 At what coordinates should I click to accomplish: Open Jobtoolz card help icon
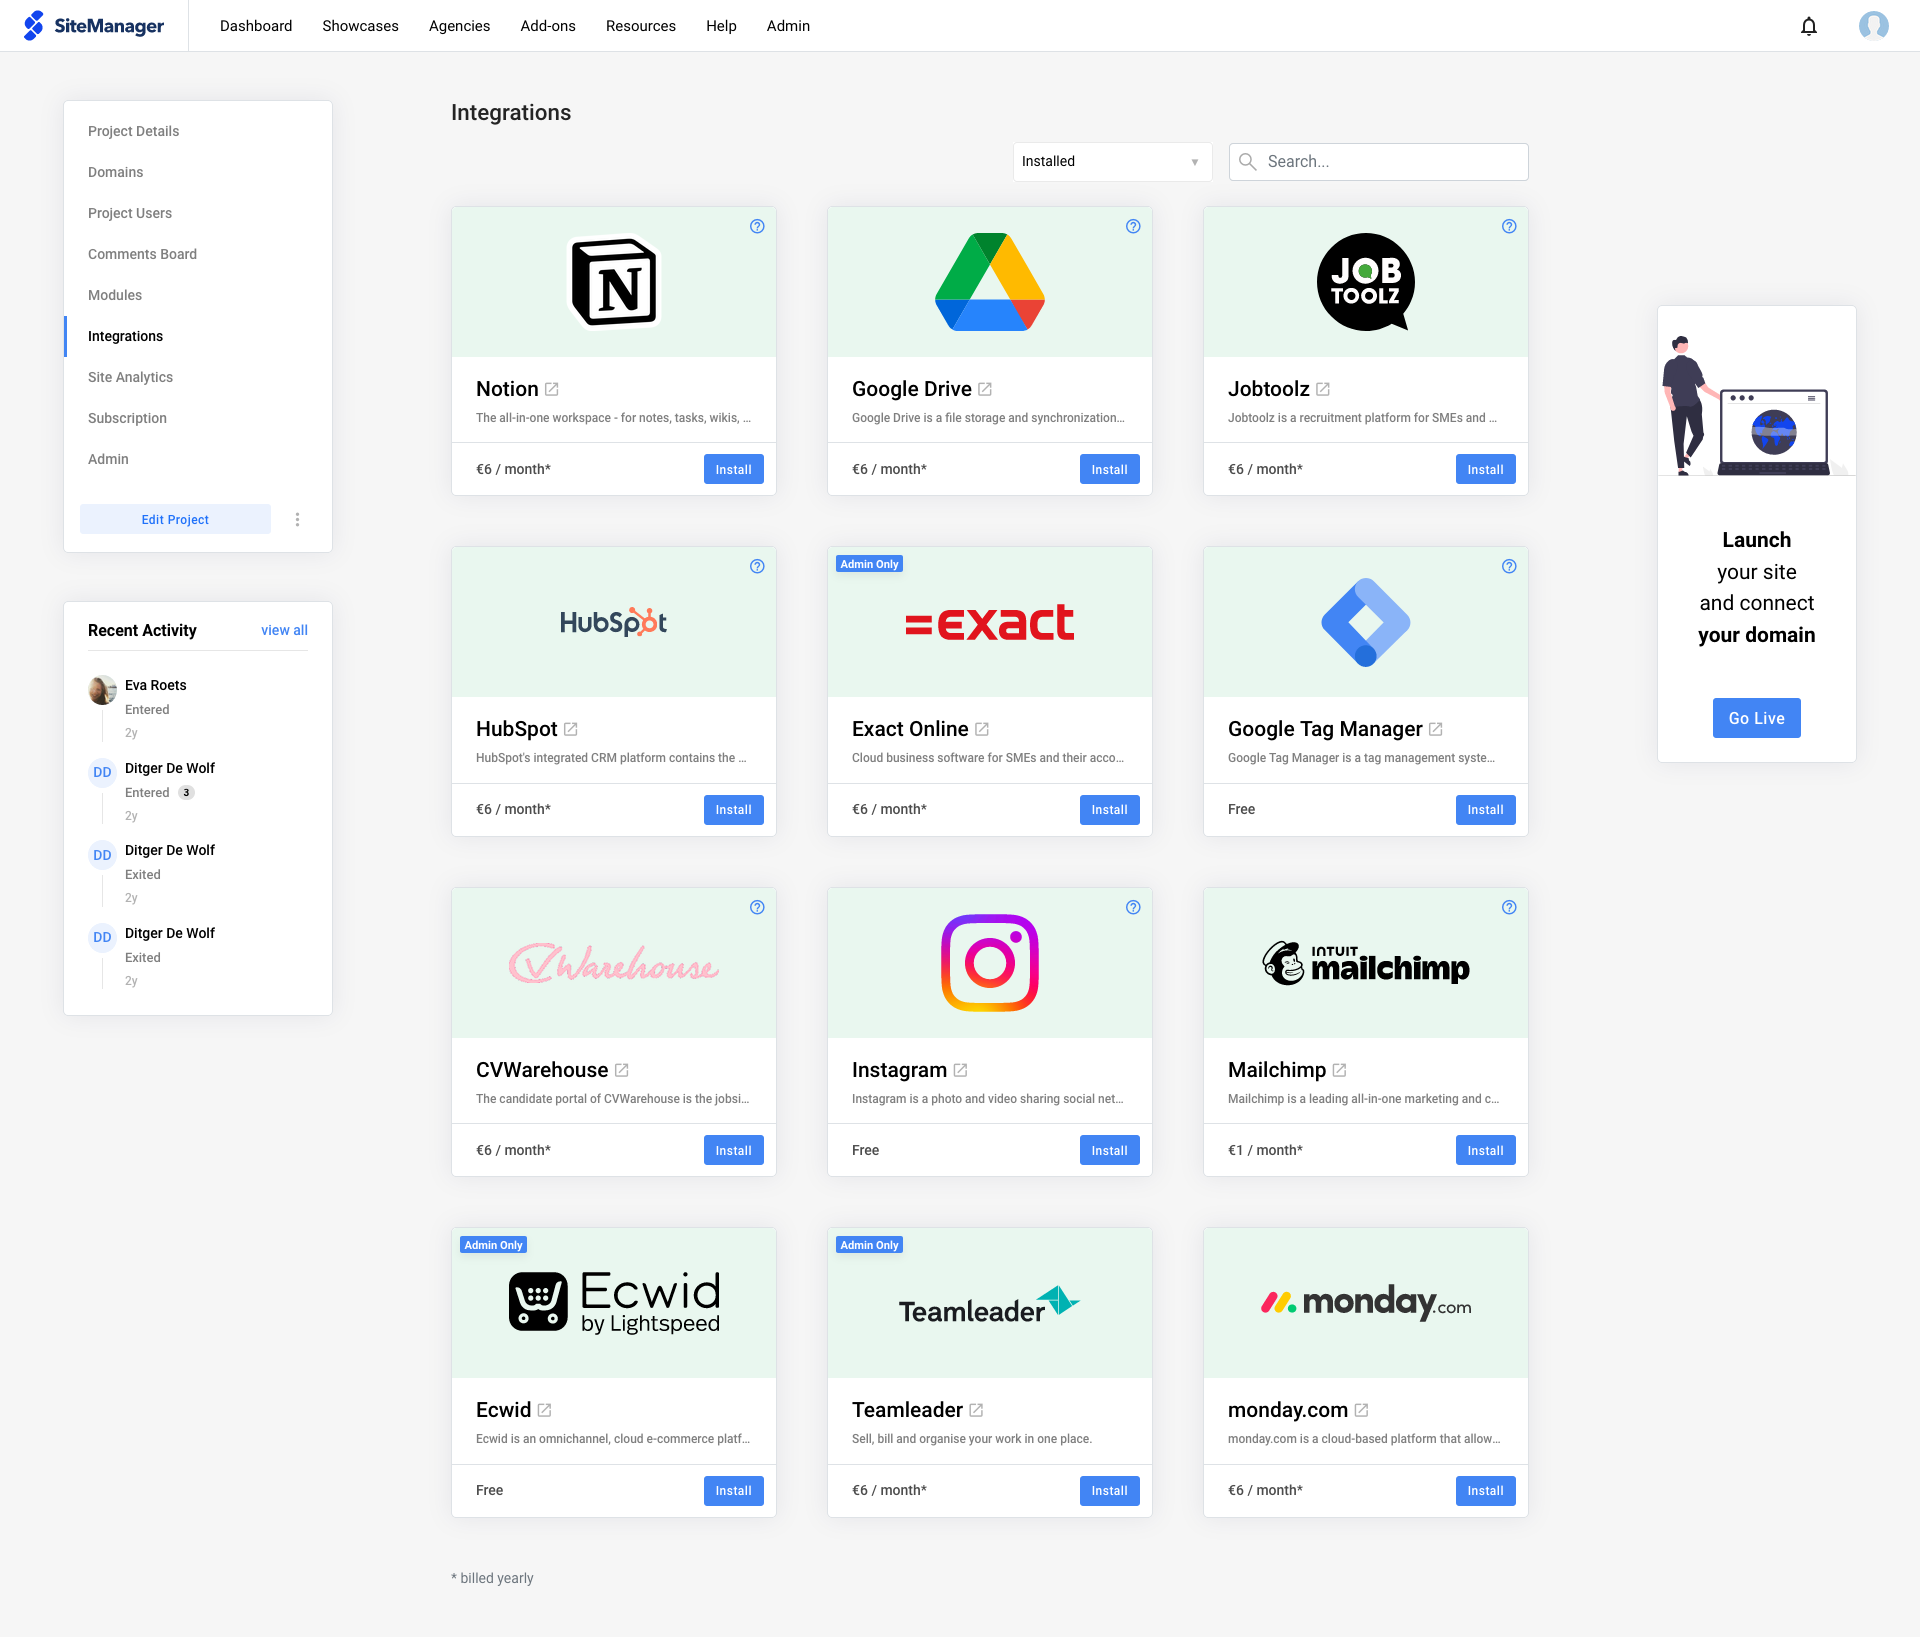(1509, 226)
